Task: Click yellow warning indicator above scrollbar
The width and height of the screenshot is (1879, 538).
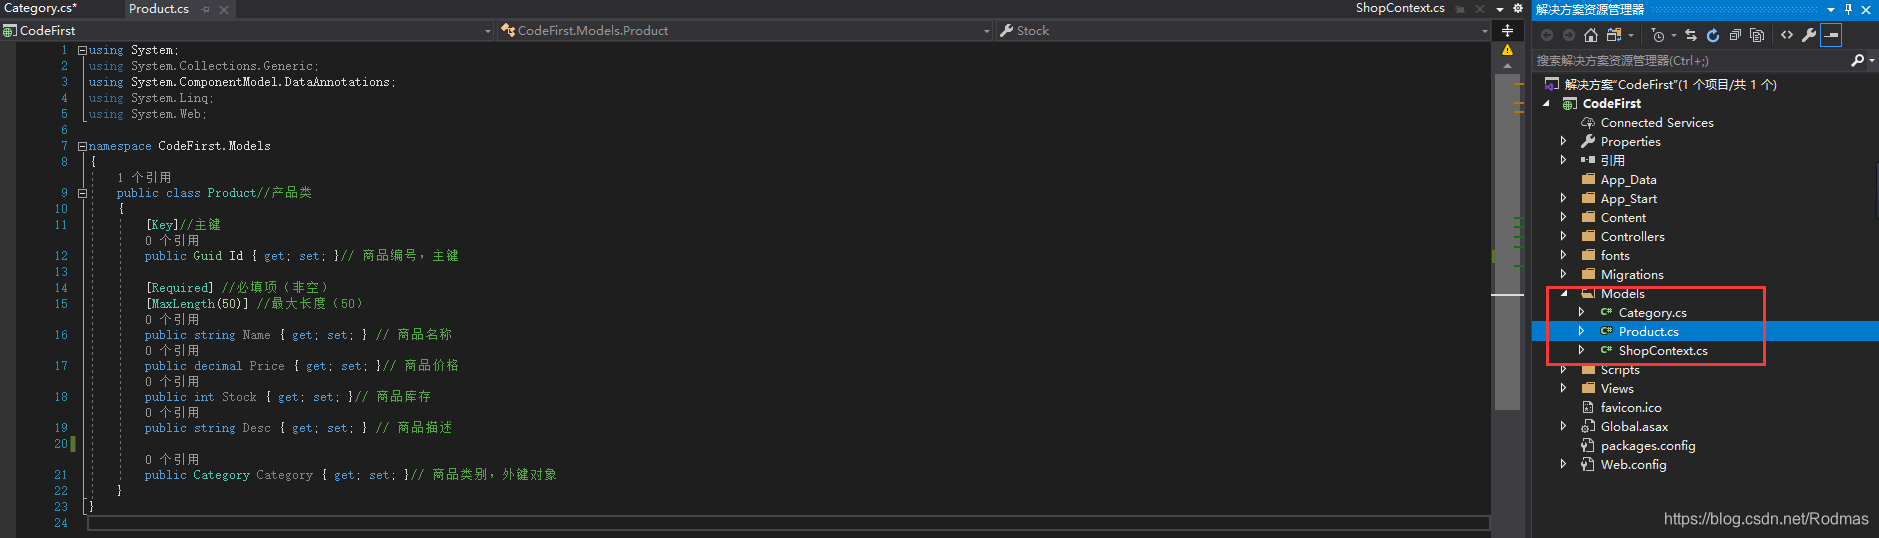Action: [1507, 50]
